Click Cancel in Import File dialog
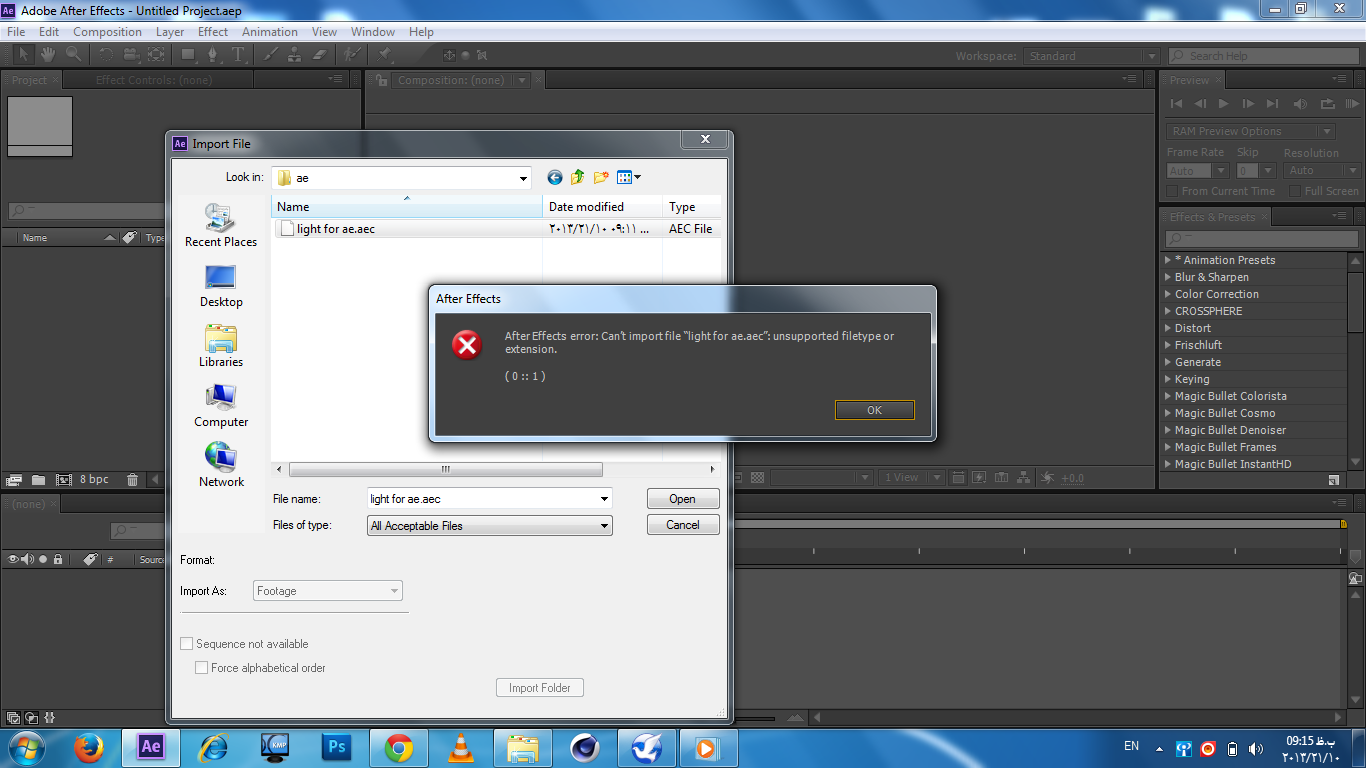The width and height of the screenshot is (1366, 768). pos(683,525)
